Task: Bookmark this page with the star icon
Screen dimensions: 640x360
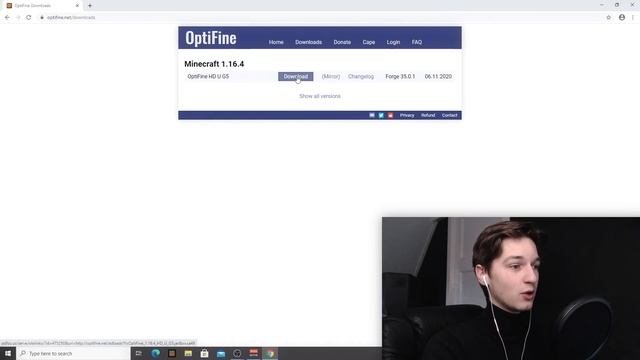Action: (x=609, y=18)
